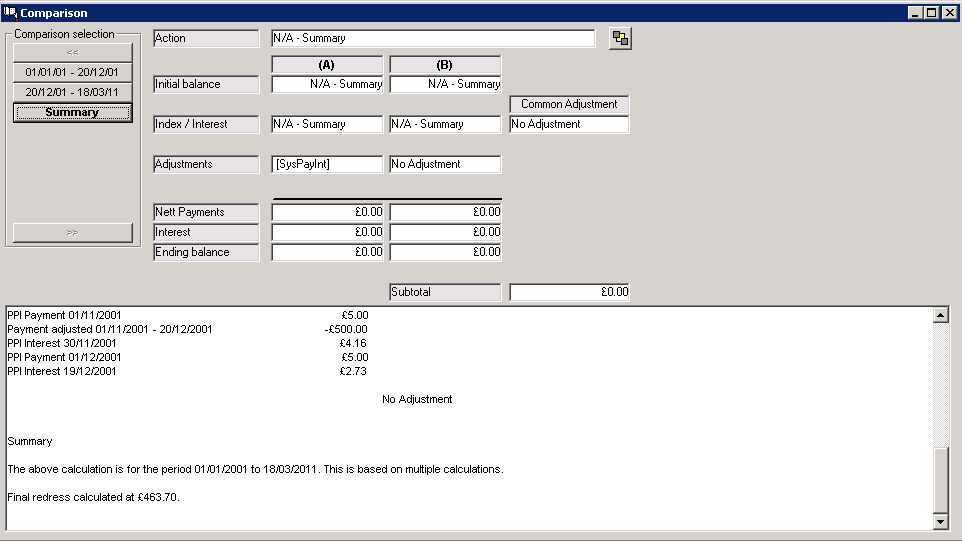Click Ending balance value in column A
The width and height of the screenshot is (962, 541).
327,252
